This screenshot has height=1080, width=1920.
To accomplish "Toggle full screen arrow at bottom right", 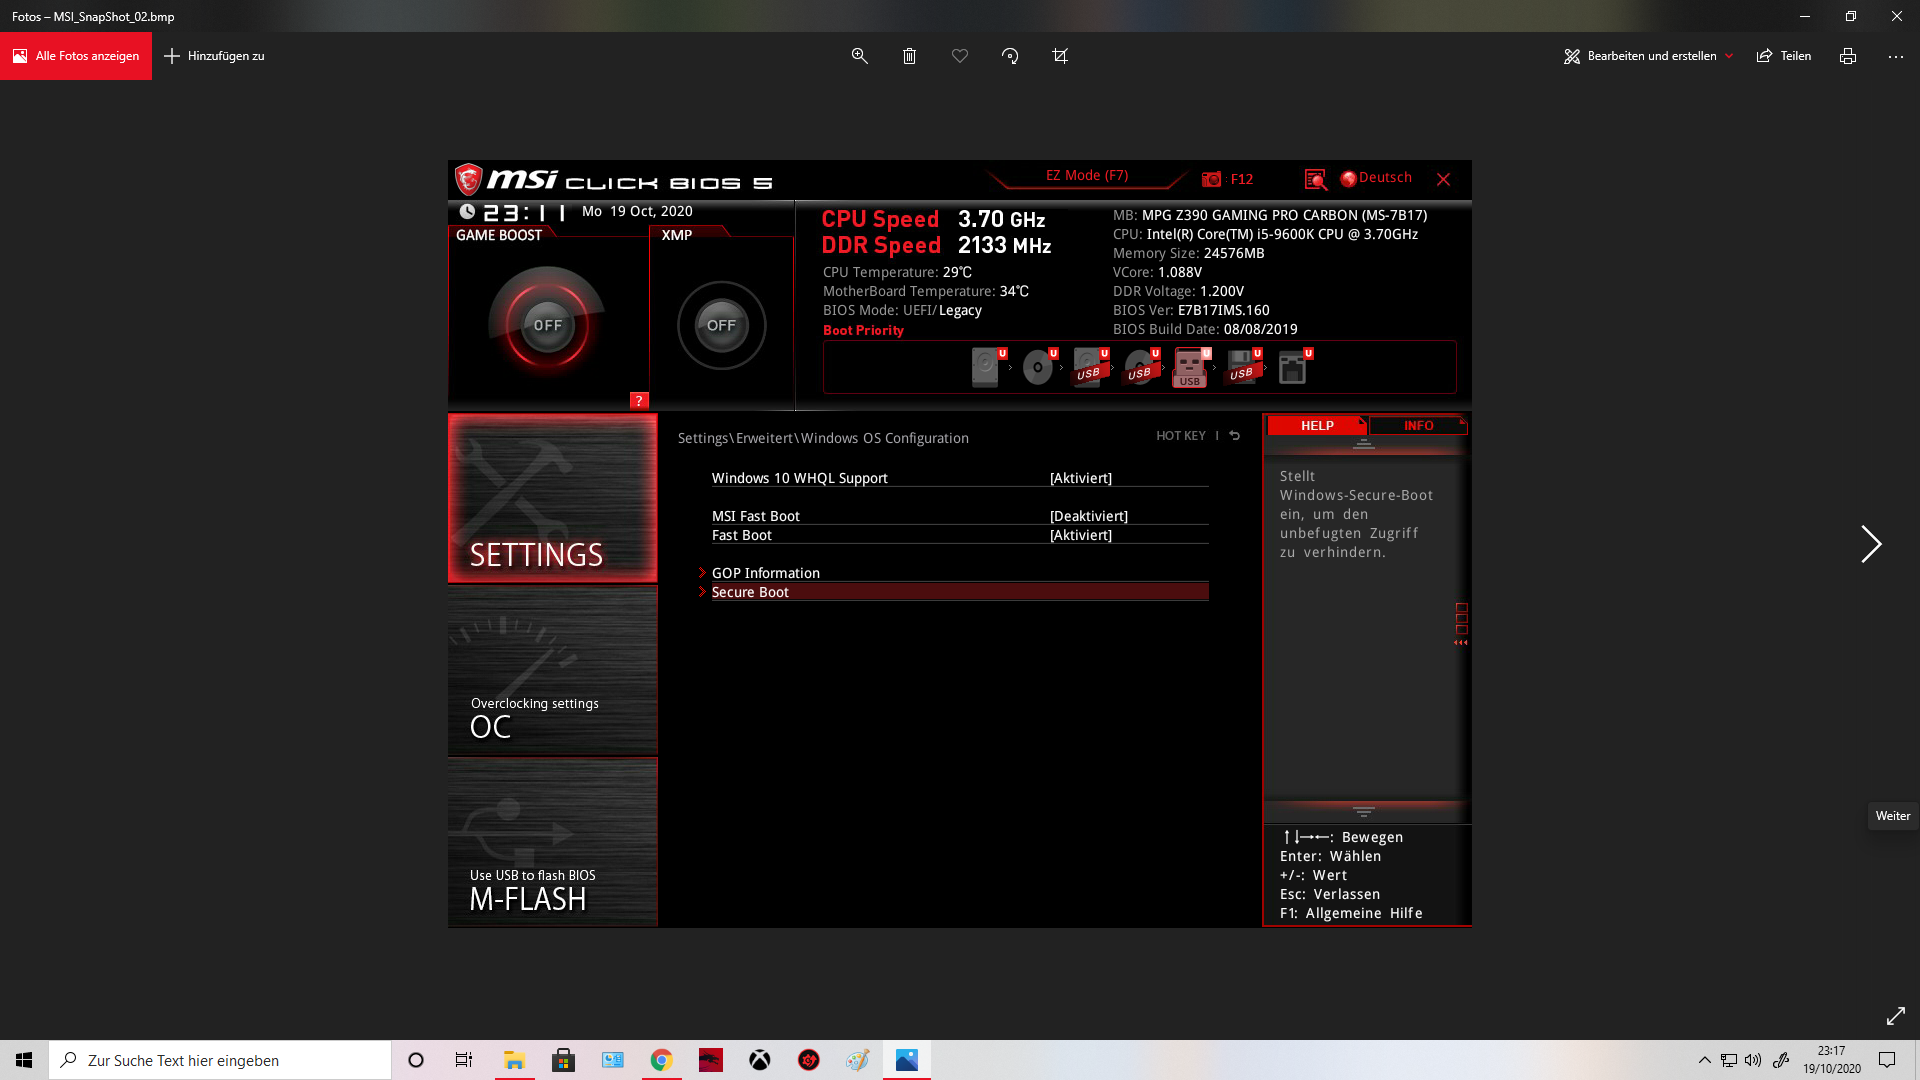I will [1895, 1016].
